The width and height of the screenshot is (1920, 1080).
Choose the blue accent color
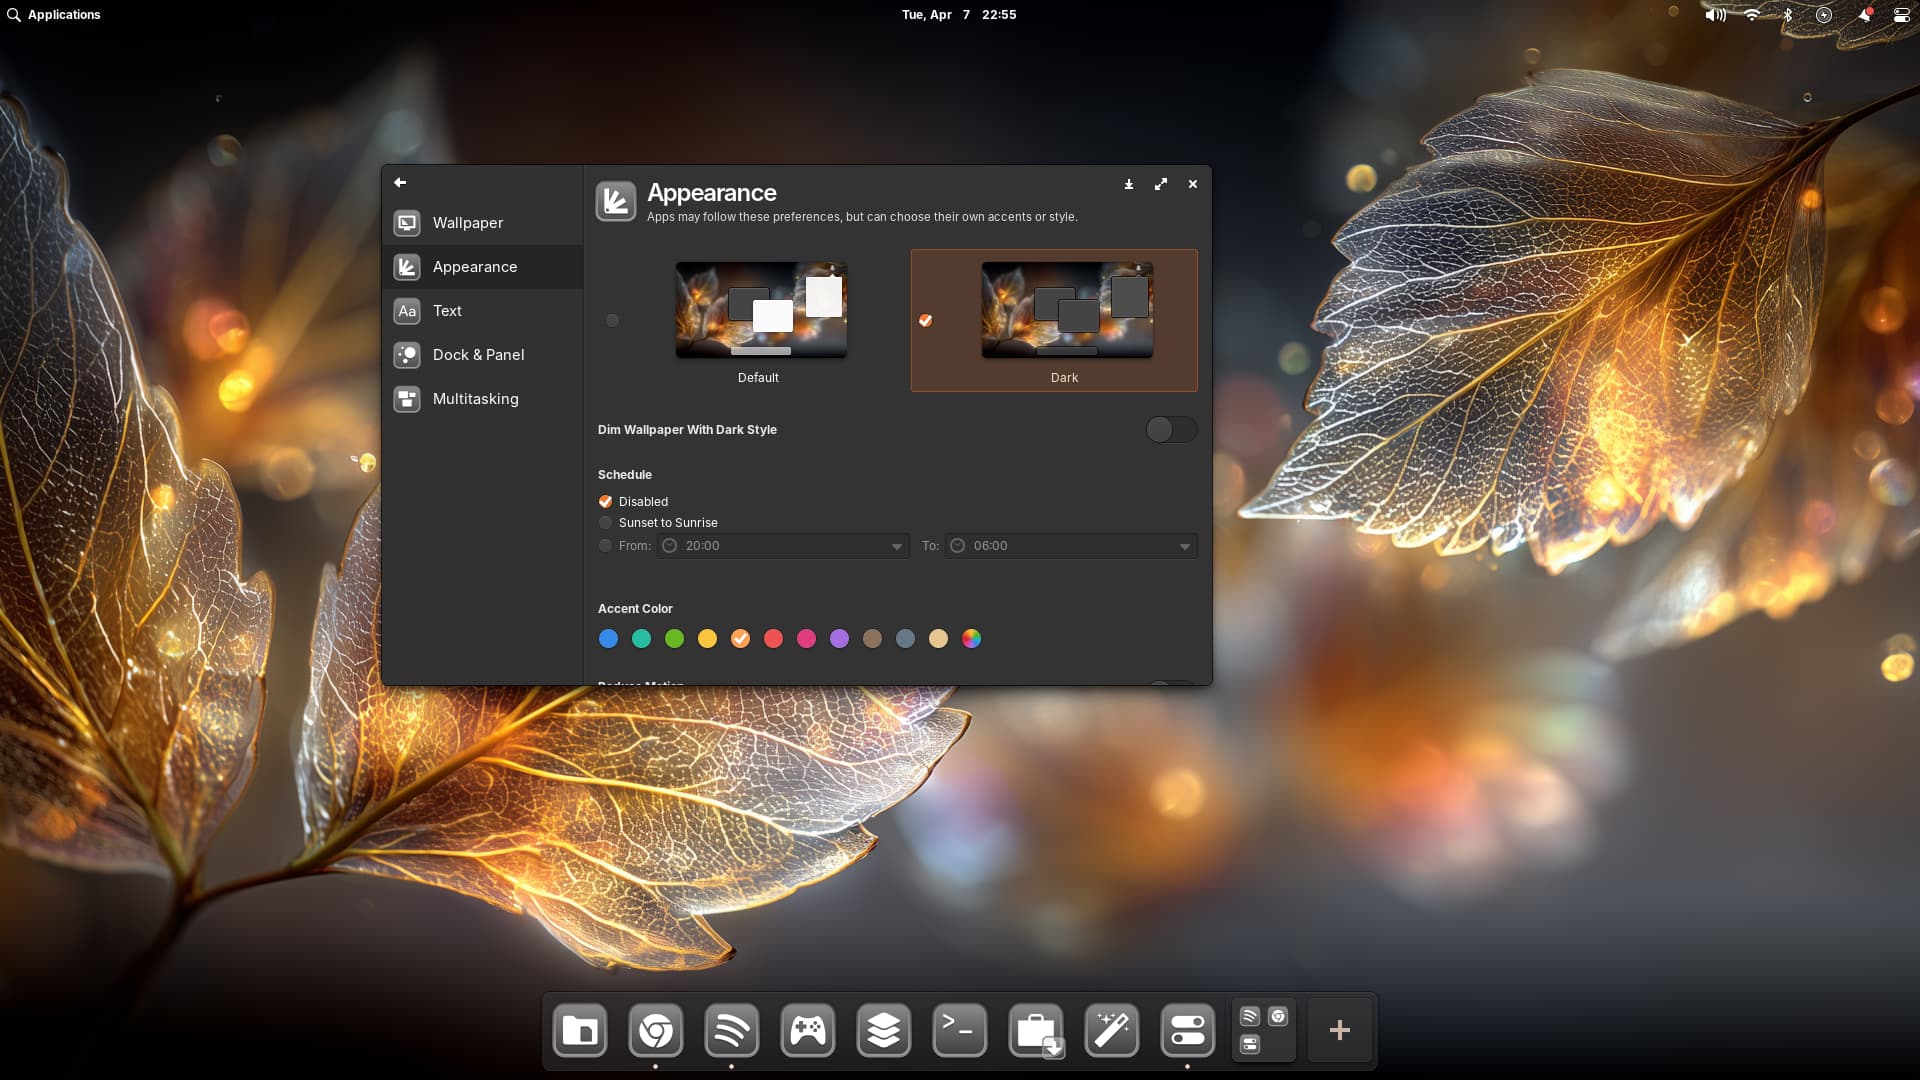pyautogui.click(x=608, y=639)
